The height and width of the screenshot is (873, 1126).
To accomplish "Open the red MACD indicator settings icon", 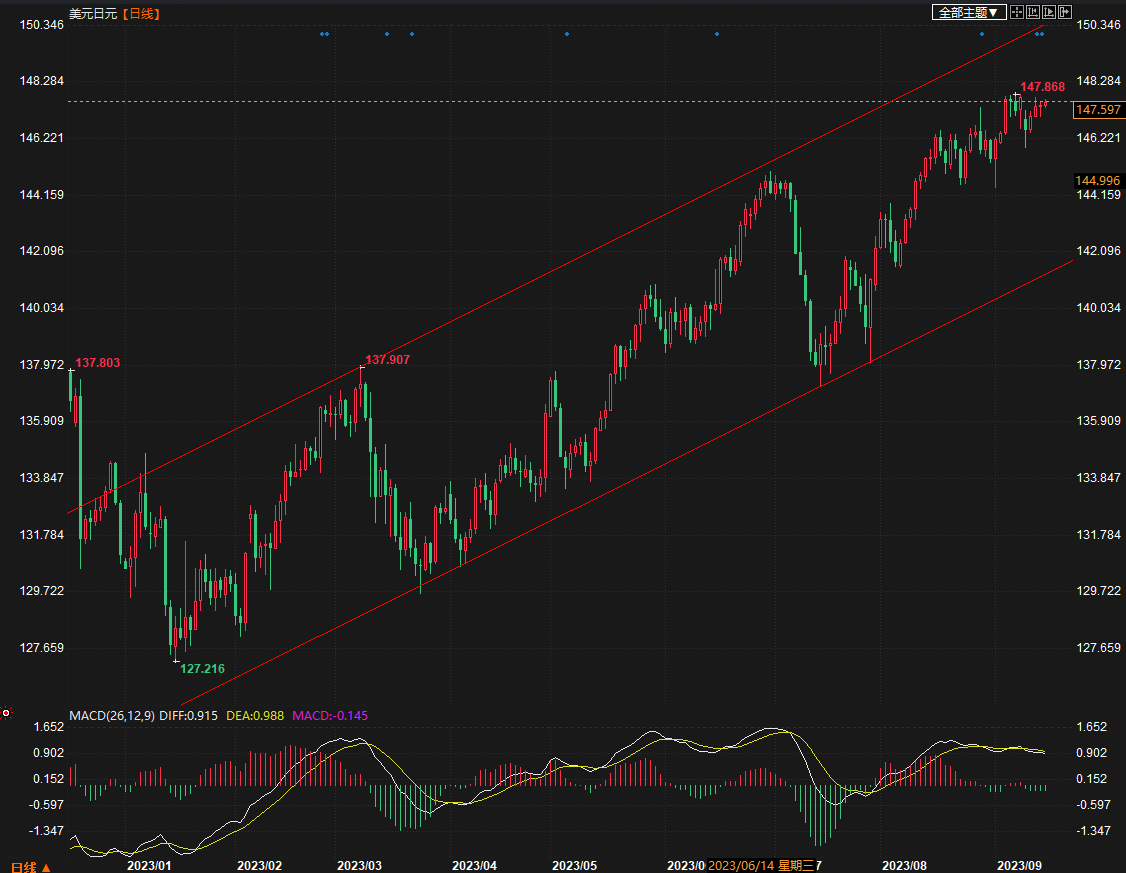I will pyautogui.click(x=6, y=713).
